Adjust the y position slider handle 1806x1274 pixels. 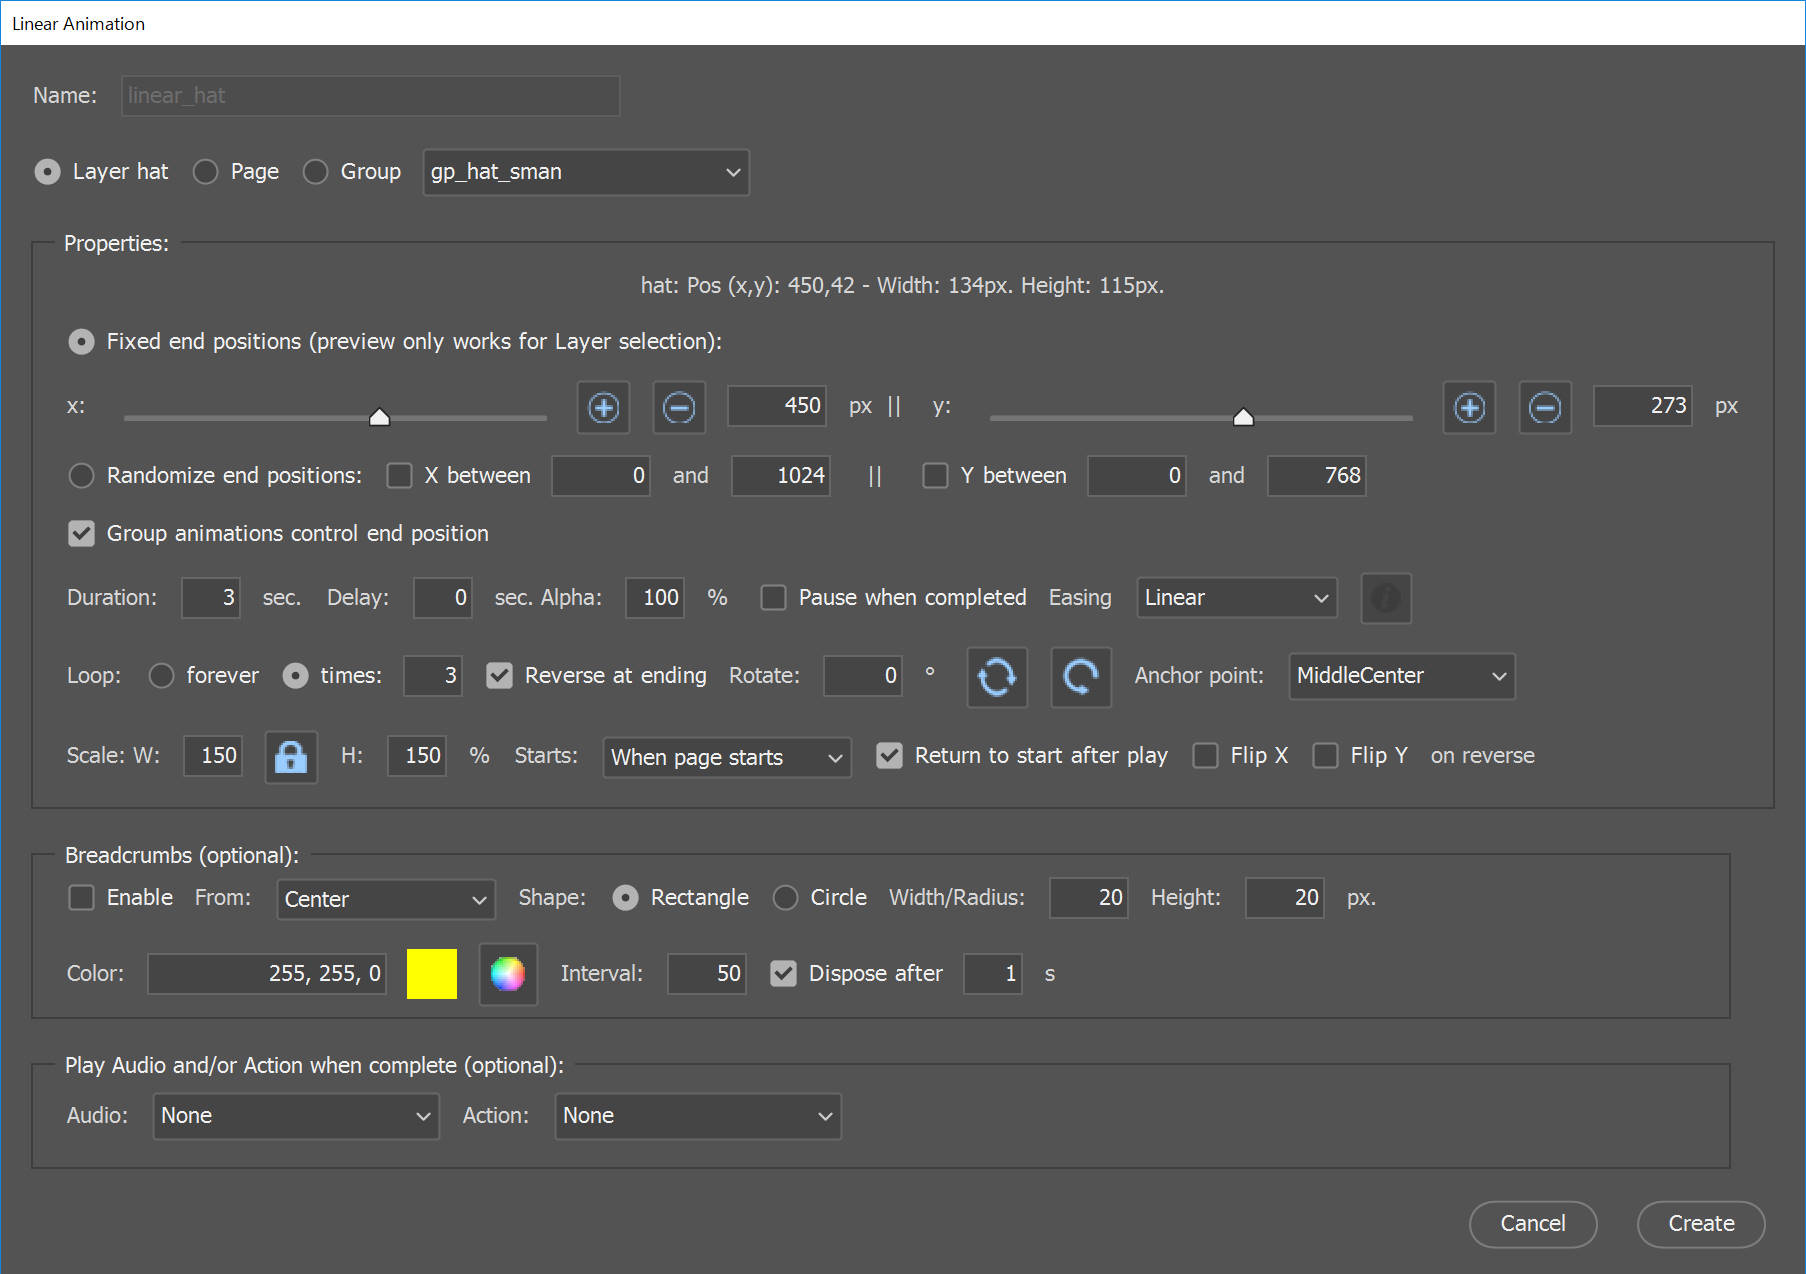pos(1243,417)
